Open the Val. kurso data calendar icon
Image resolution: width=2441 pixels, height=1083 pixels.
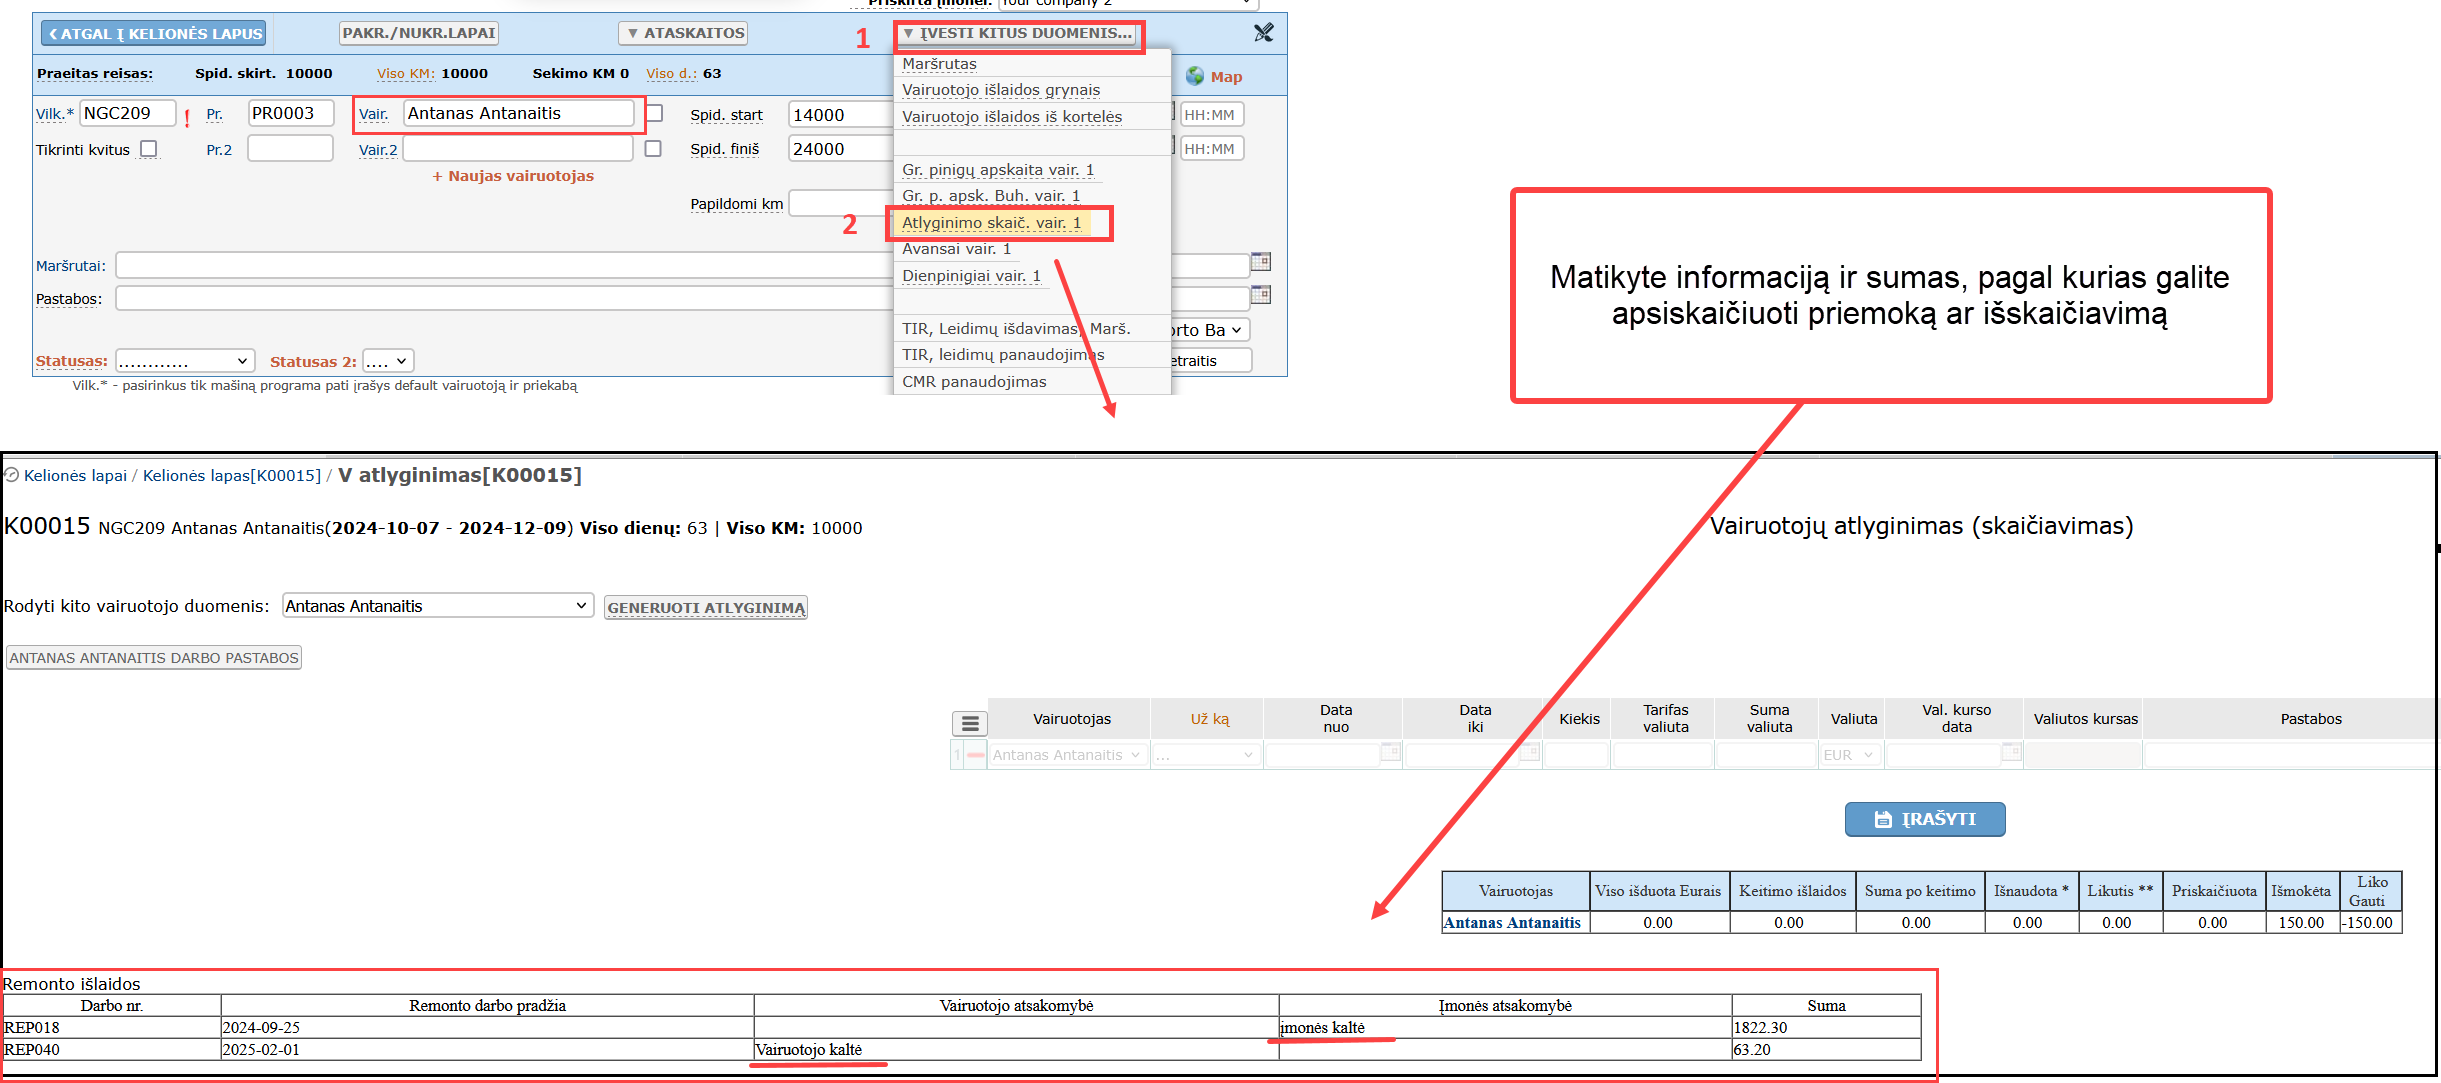2012,753
